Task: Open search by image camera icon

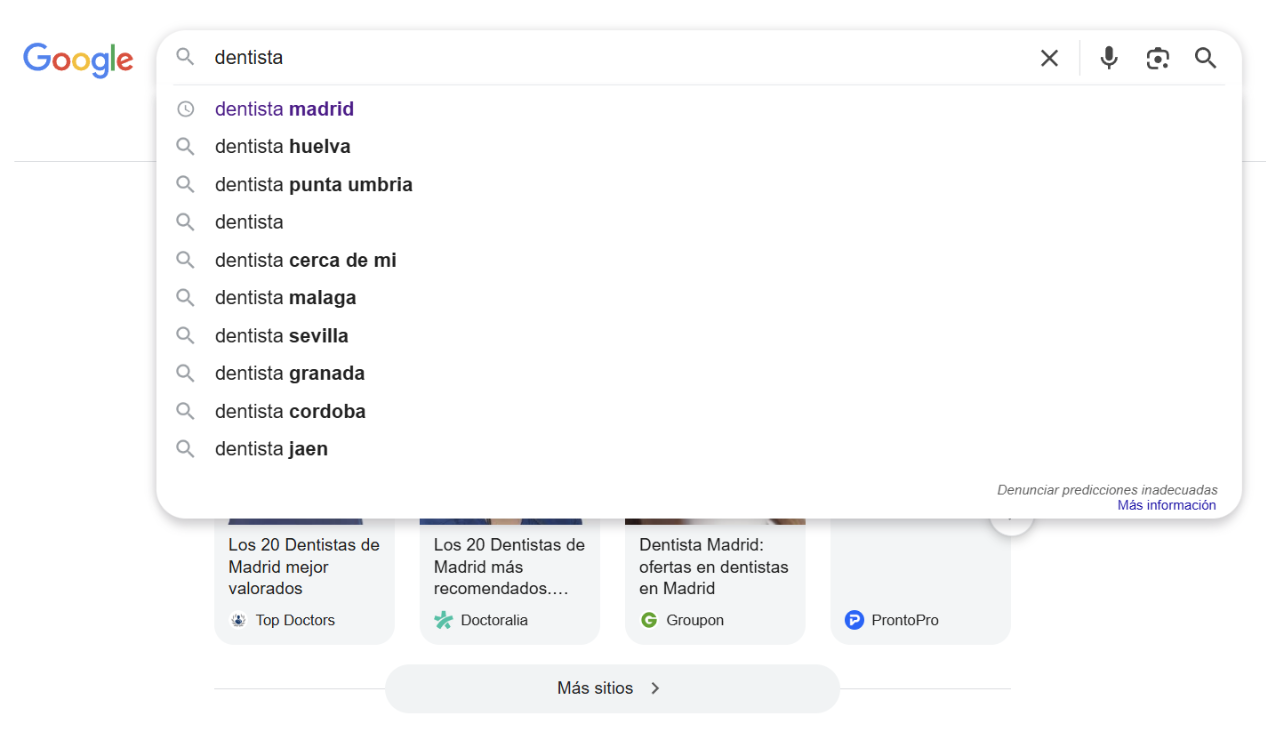Action: (x=1157, y=58)
